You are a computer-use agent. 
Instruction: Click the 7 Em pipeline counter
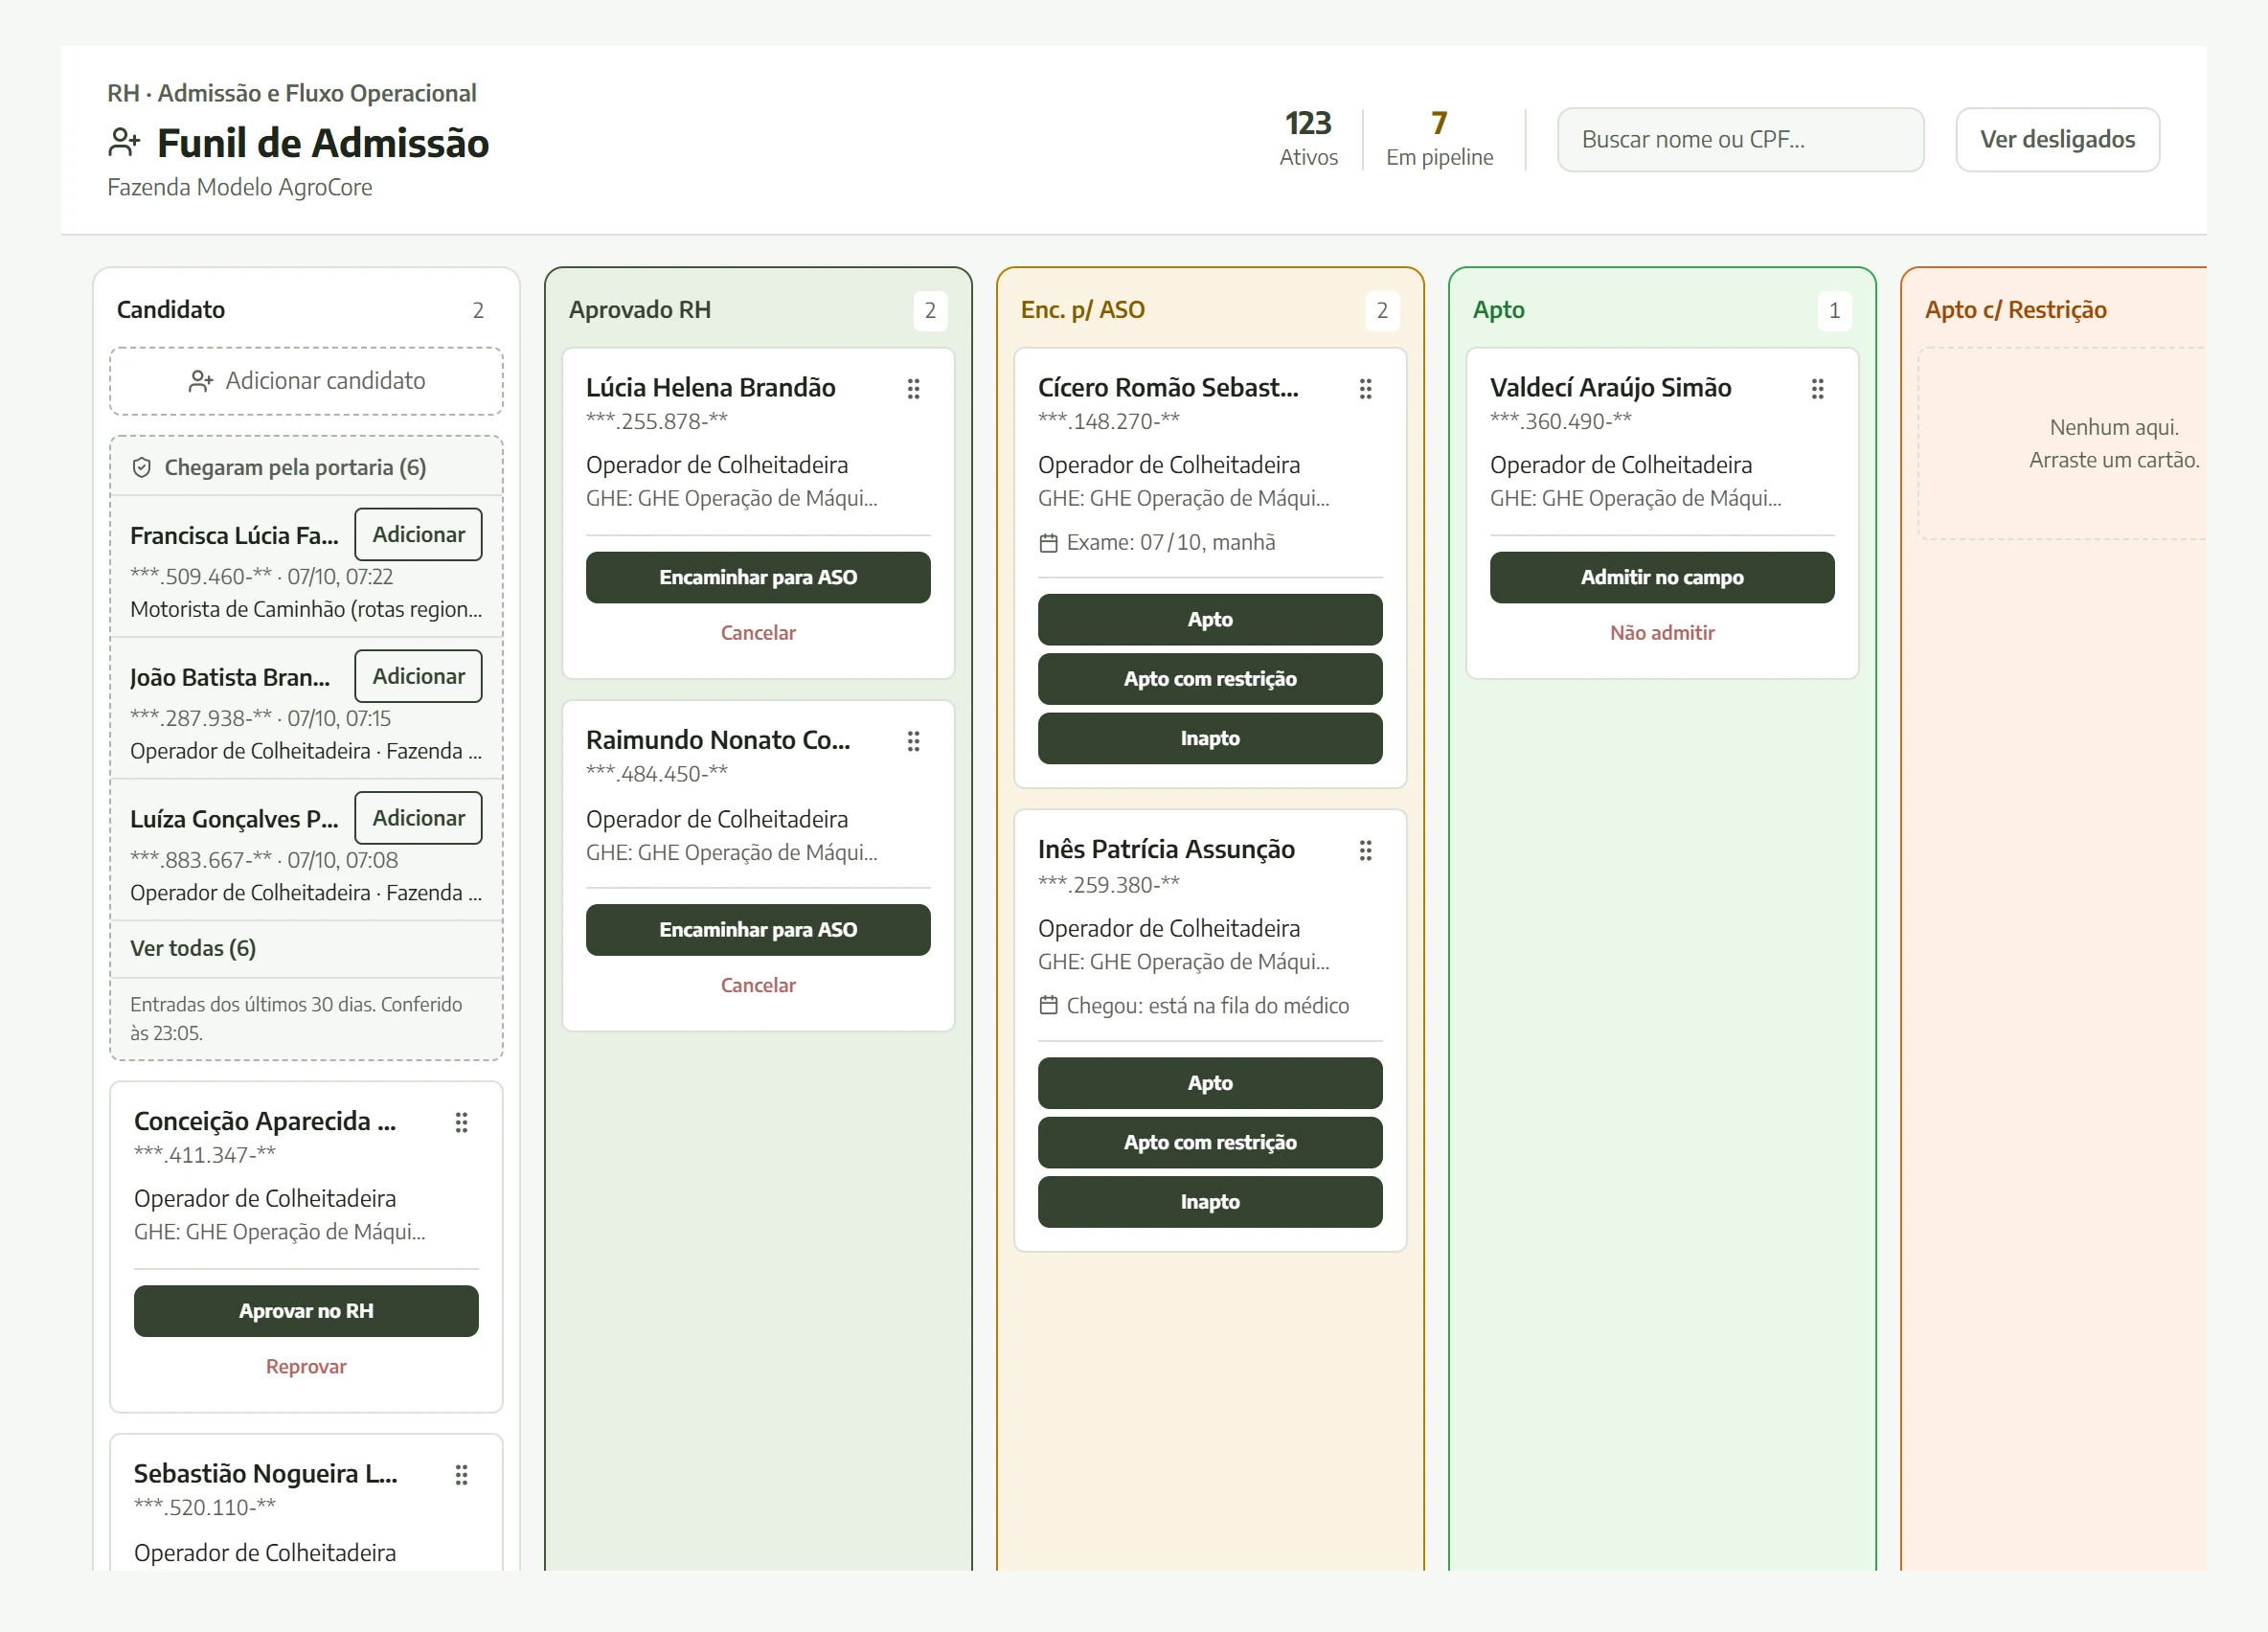click(x=1439, y=139)
